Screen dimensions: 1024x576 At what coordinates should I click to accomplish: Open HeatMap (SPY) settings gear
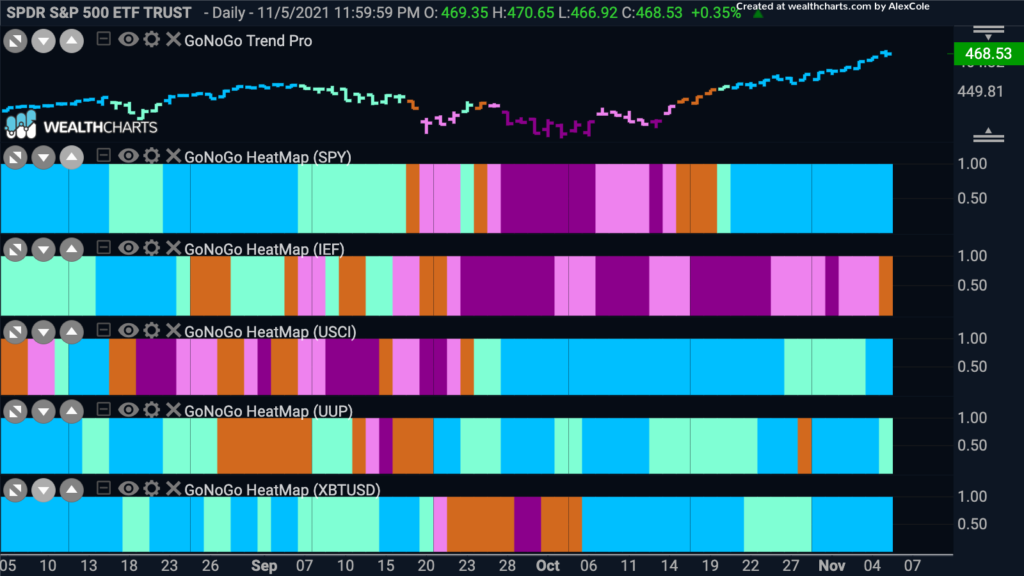(152, 155)
